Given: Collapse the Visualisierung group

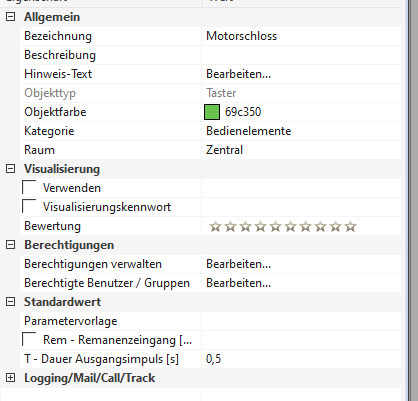Looking at the screenshot, I should coord(11,169).
